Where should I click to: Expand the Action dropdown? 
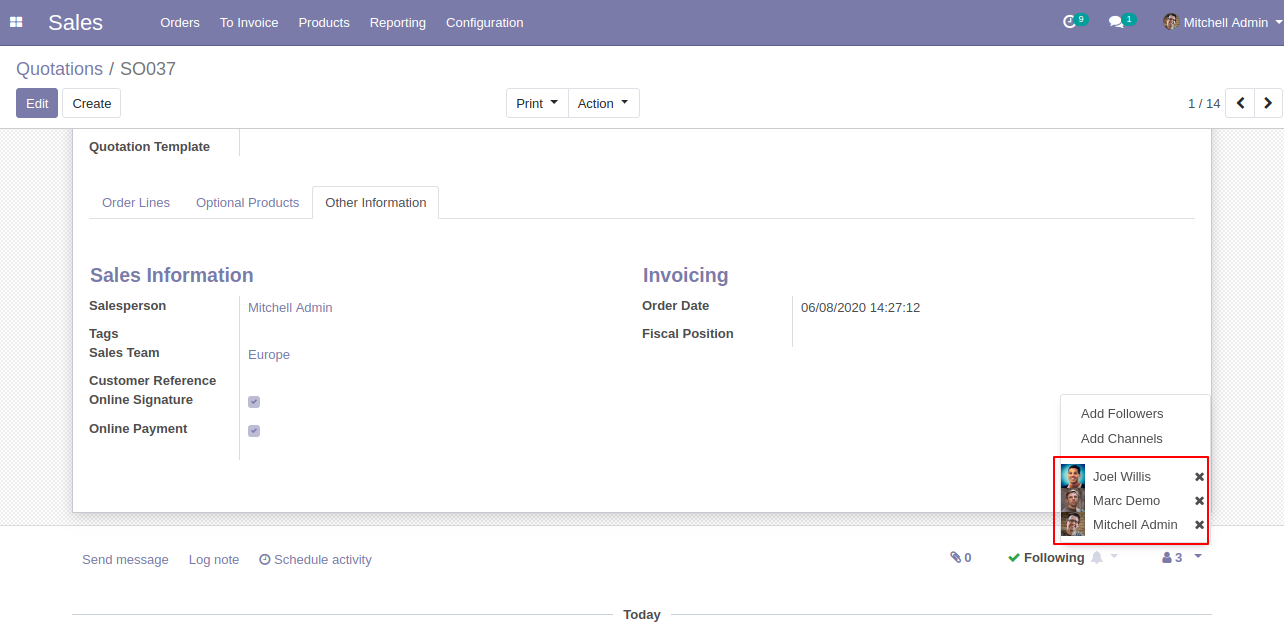click(603, 103)
